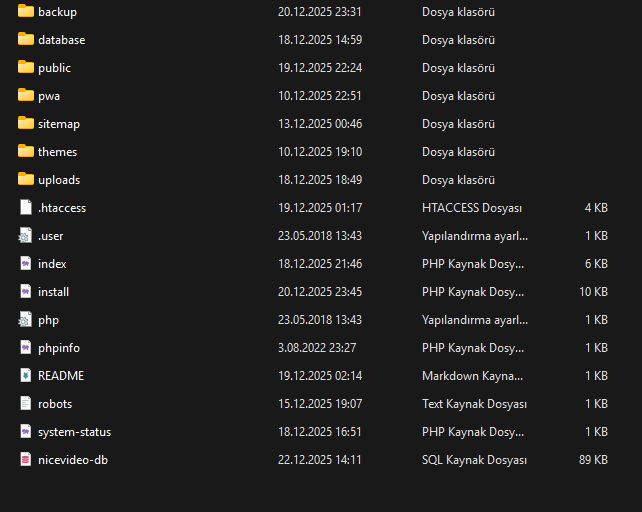Select the robots text file icon

[x=26, y=404]
